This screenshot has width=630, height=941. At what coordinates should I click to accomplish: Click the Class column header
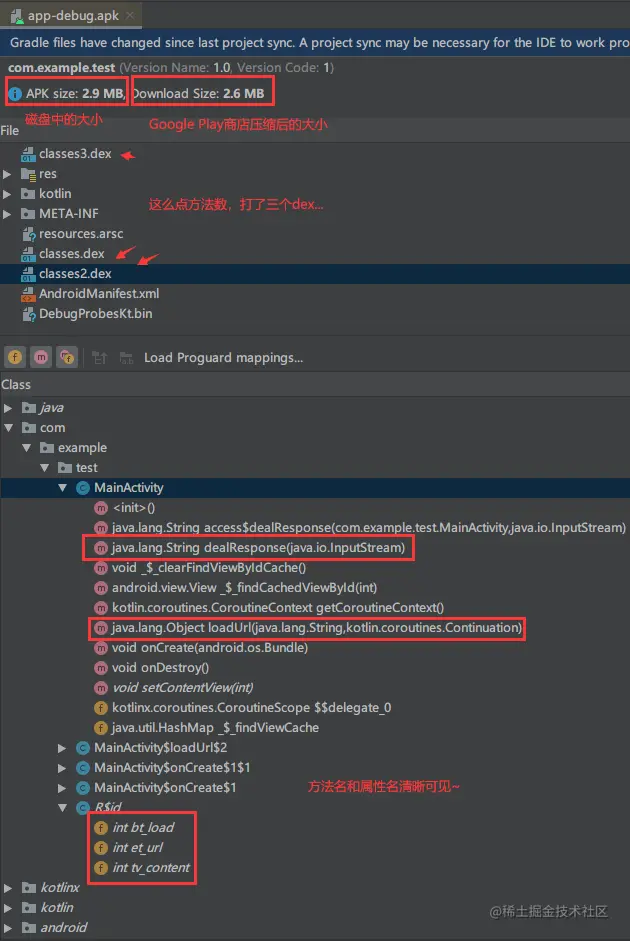coord(16,385)
